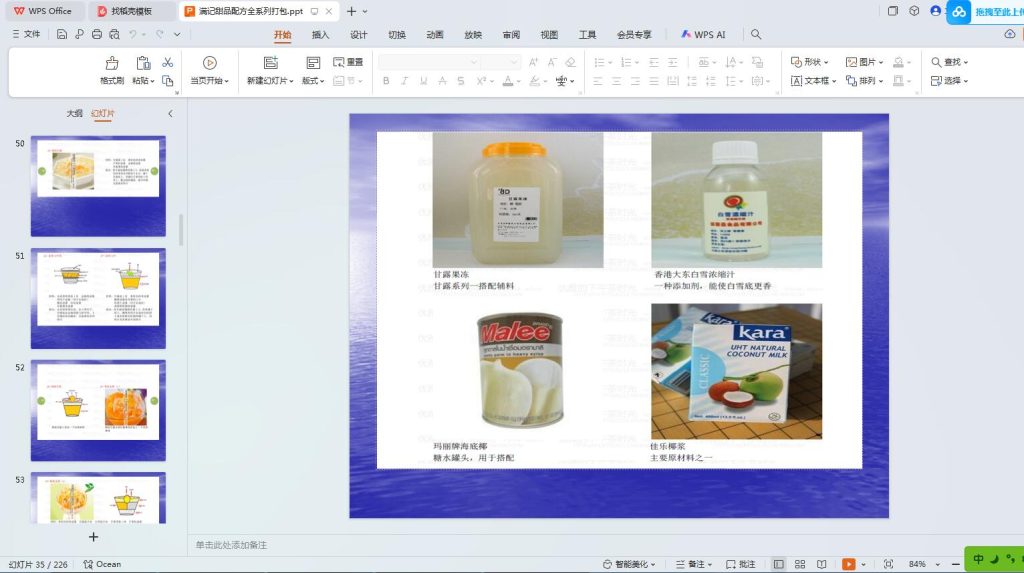
Task: Click notes area 单击此处添加备注
Action: click(x=231, y=545)
